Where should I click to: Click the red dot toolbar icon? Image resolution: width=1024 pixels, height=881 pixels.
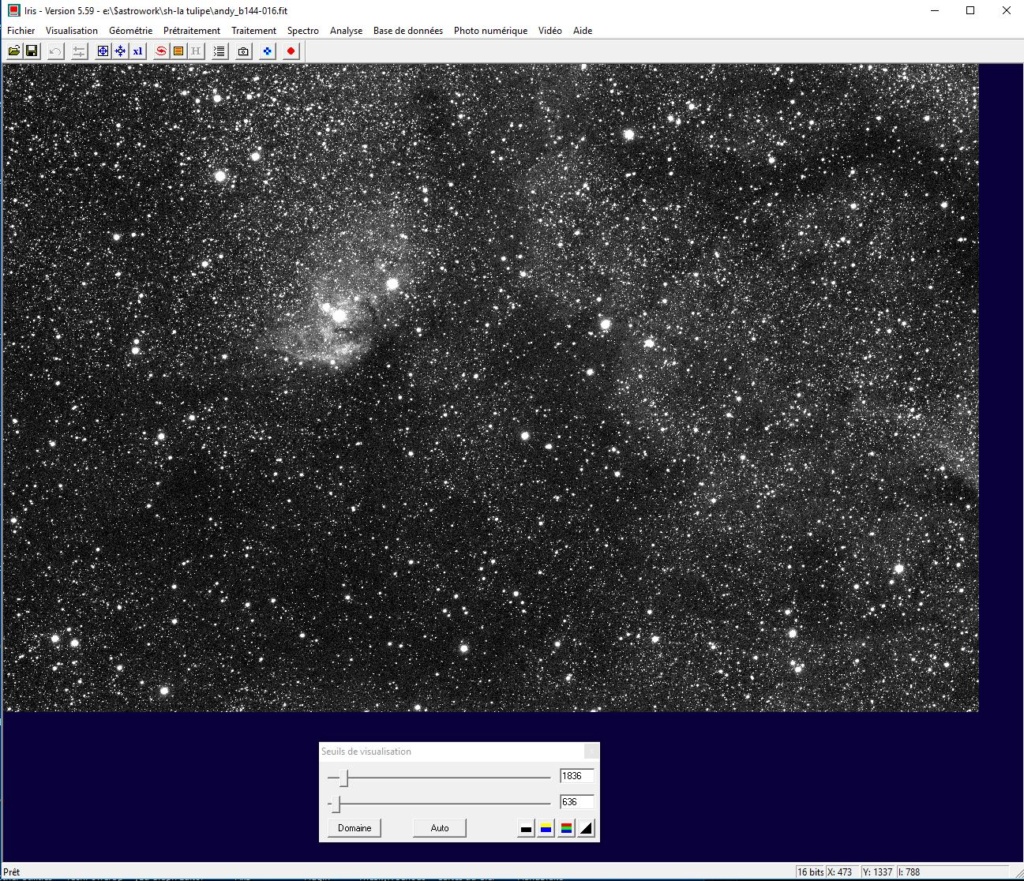click(x=291, y=51)
